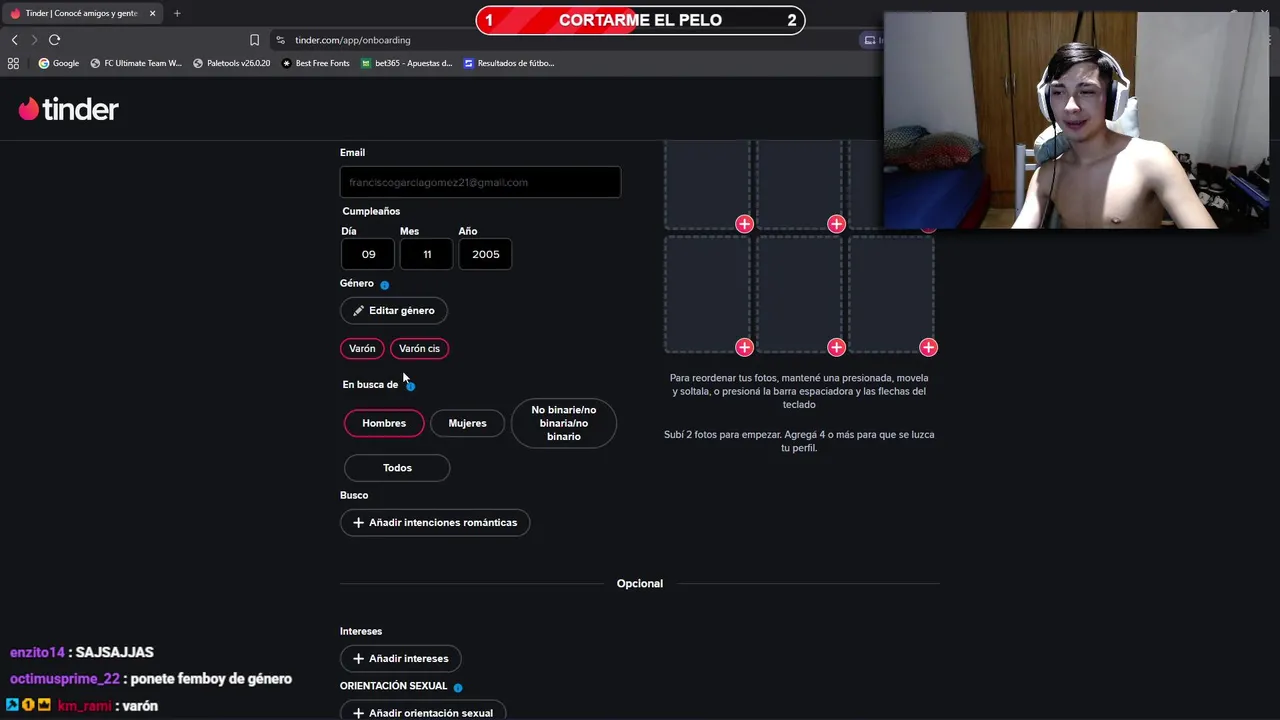Open the FC Ultimate Team bookmark
Screen dimensions: 1280x720
(136, 63)
